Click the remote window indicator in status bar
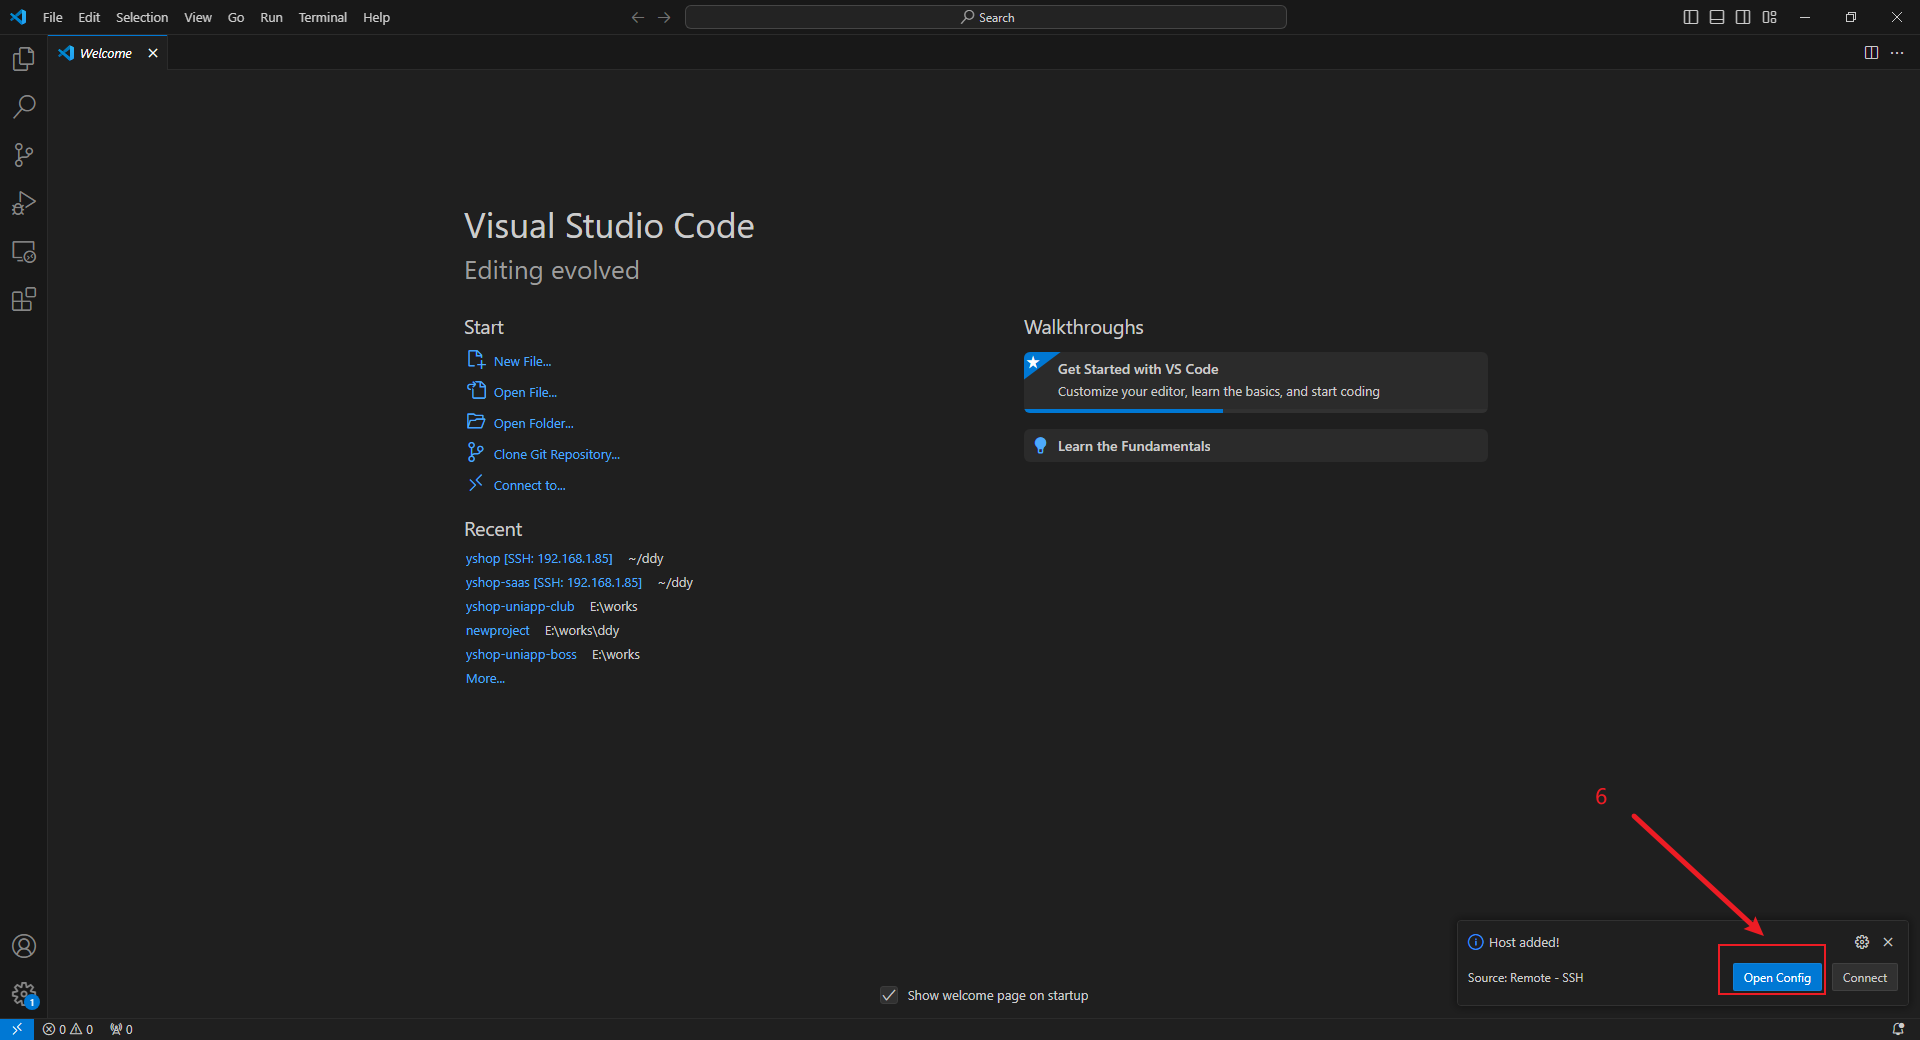The image size is (1920, 1040). tap(17, 1029)
